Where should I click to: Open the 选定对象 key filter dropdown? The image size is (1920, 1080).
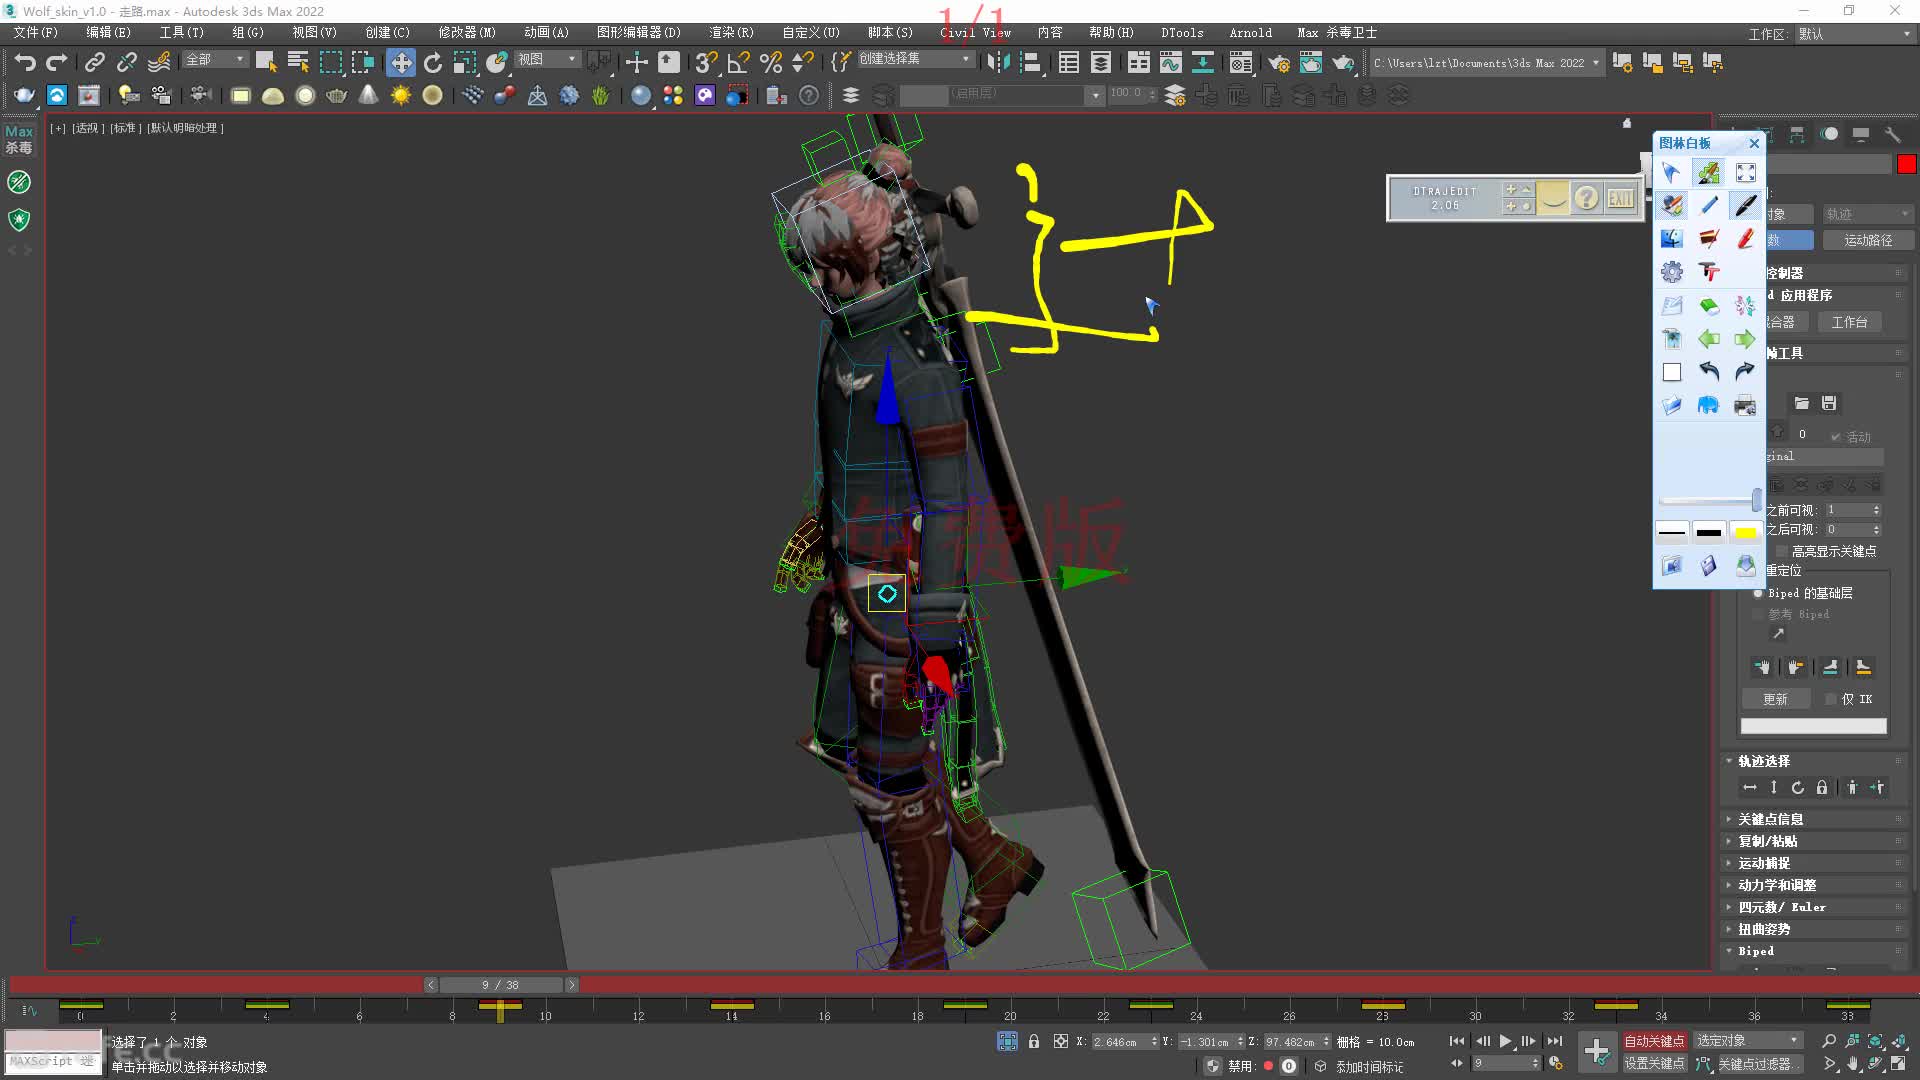coord(1747,1041)
